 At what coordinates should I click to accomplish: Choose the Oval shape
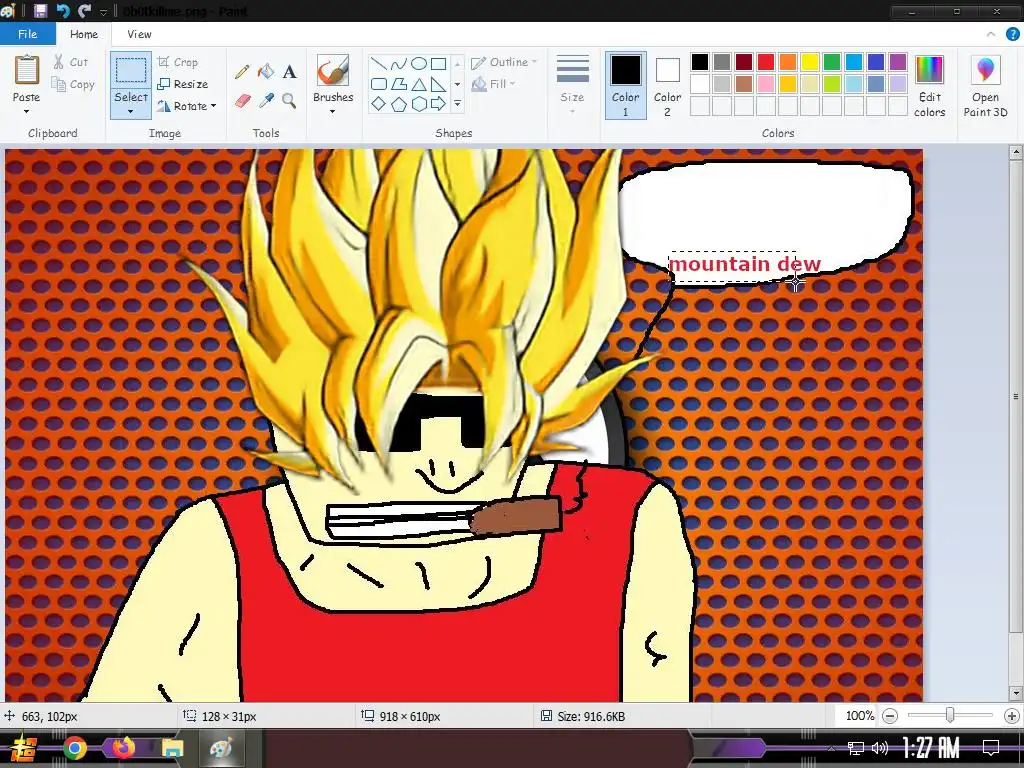[419, 63]
